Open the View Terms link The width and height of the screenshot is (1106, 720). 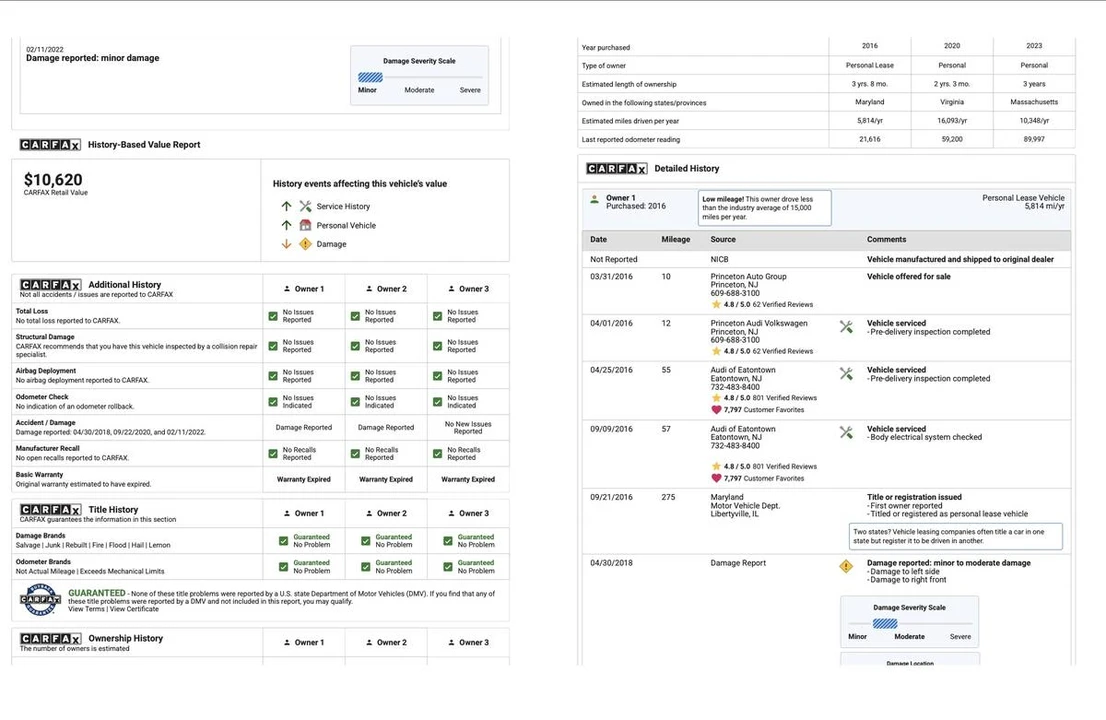[86, 609]
